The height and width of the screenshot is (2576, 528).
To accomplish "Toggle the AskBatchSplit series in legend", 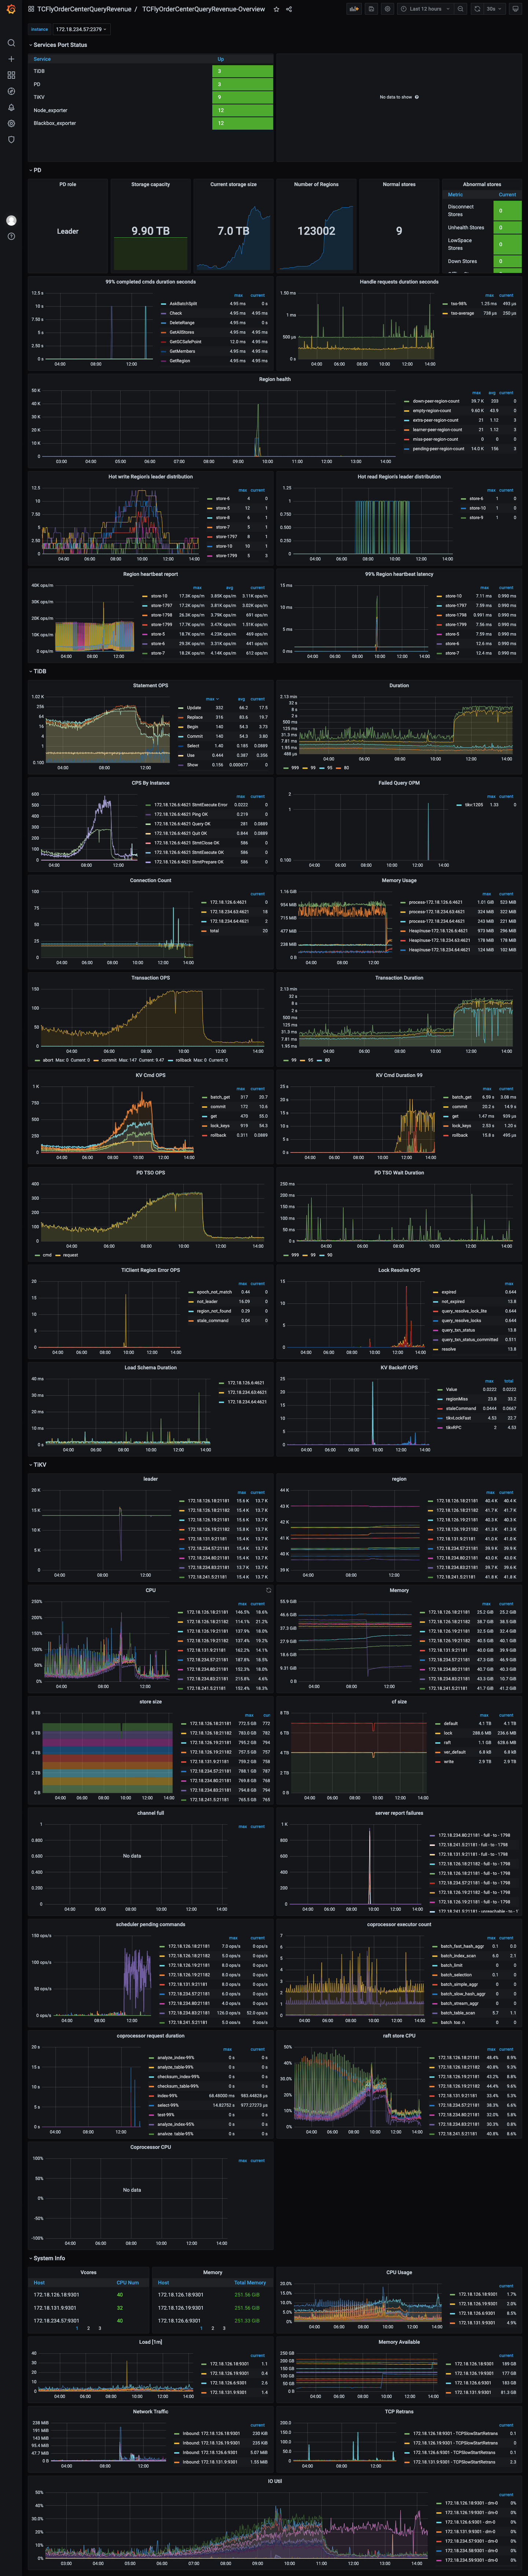I will [x=183, y=303].
